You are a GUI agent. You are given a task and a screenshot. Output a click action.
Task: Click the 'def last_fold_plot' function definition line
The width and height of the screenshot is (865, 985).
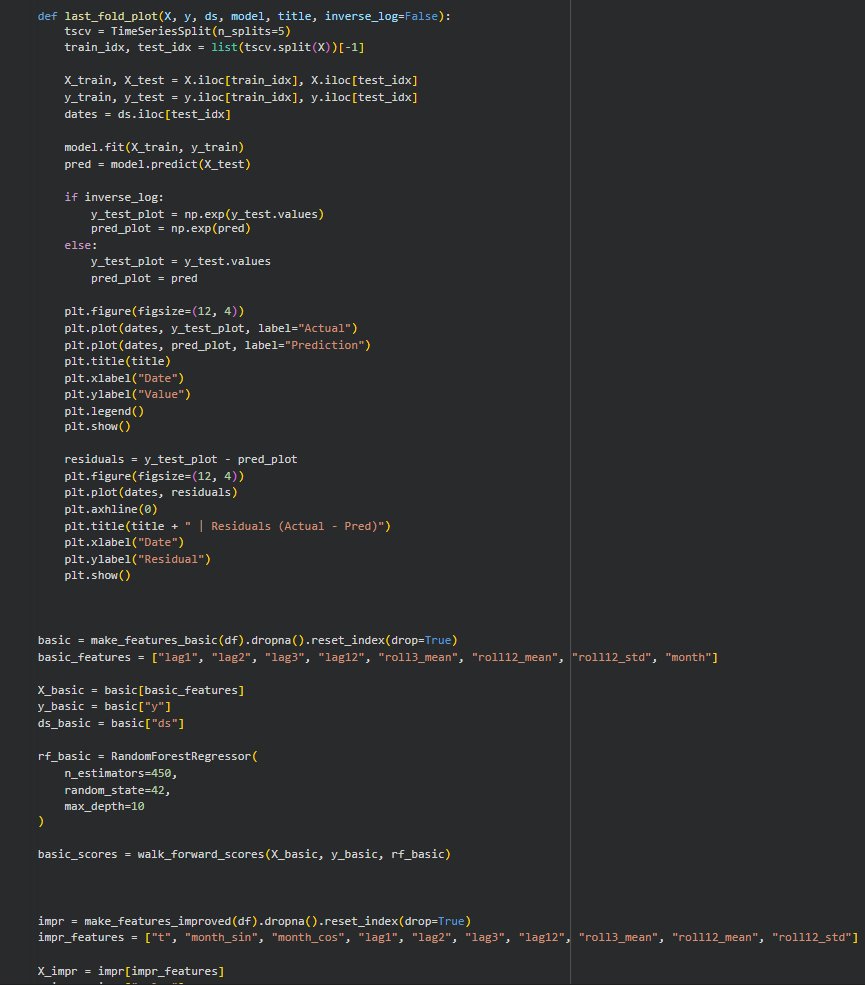pyautogui.click(x=244, y=16)
